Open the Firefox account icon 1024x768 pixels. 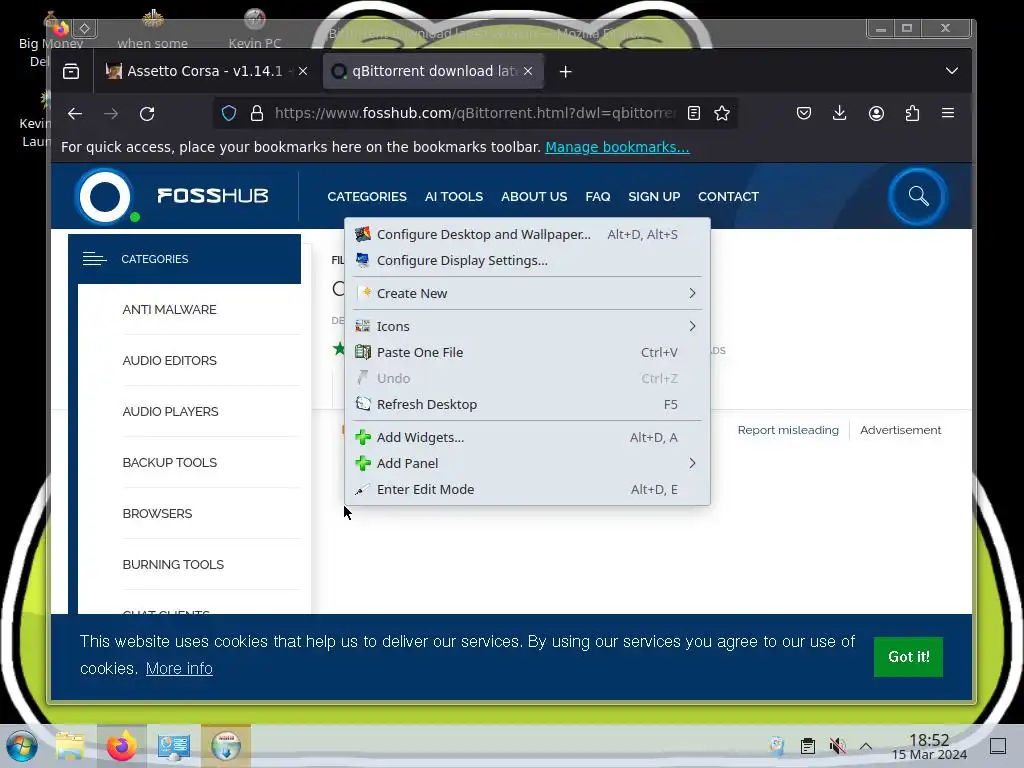(876, 114)
